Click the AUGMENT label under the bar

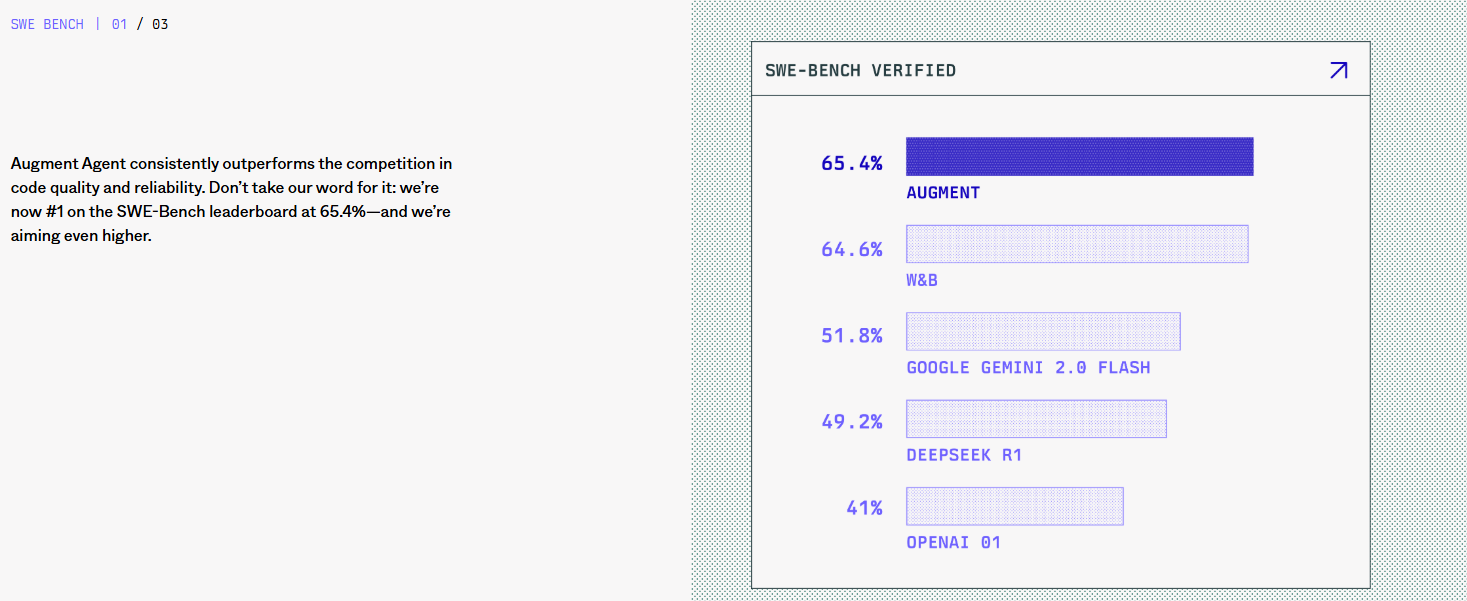pos(943,192)
